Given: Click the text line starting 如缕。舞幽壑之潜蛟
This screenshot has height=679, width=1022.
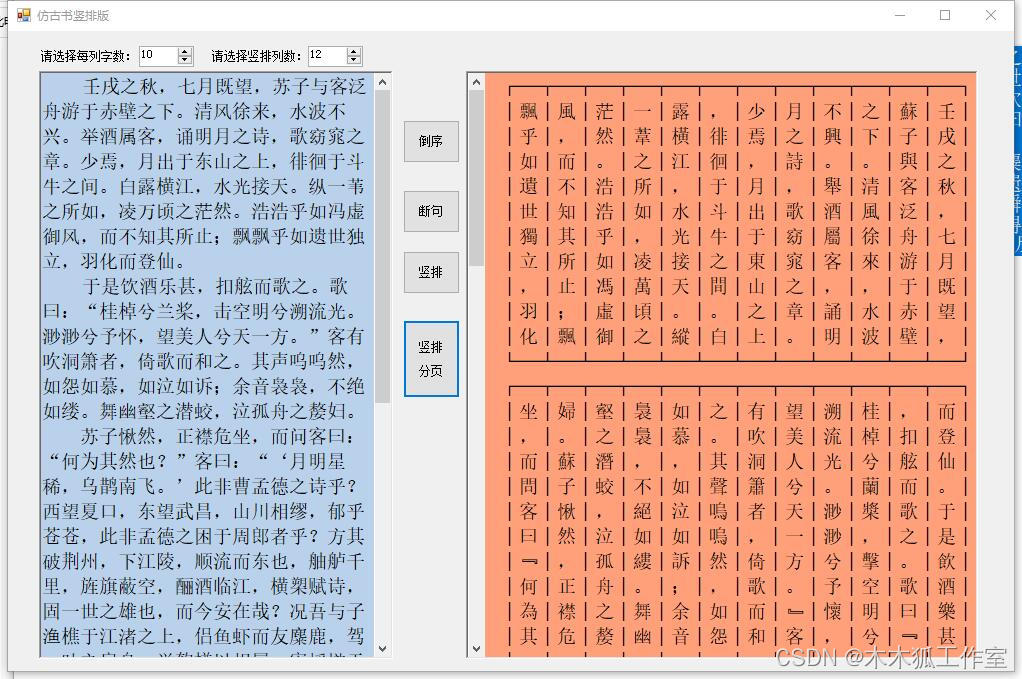Looking at the screenshot, I should point(201,411).
